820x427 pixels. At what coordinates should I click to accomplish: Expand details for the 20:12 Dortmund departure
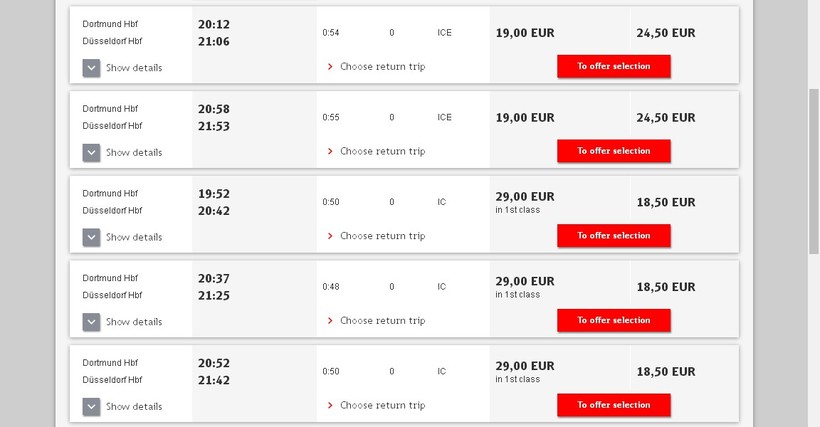(x=91, y=68)
